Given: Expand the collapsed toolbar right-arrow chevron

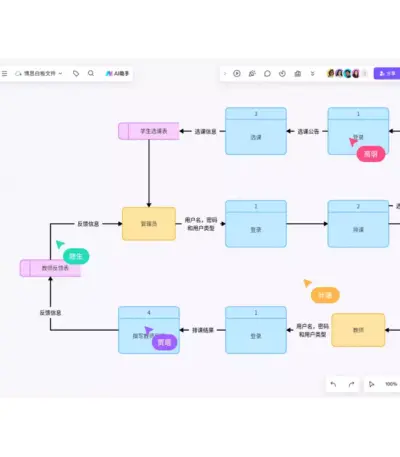Looking at the screenshot, I should coord(225,74).
